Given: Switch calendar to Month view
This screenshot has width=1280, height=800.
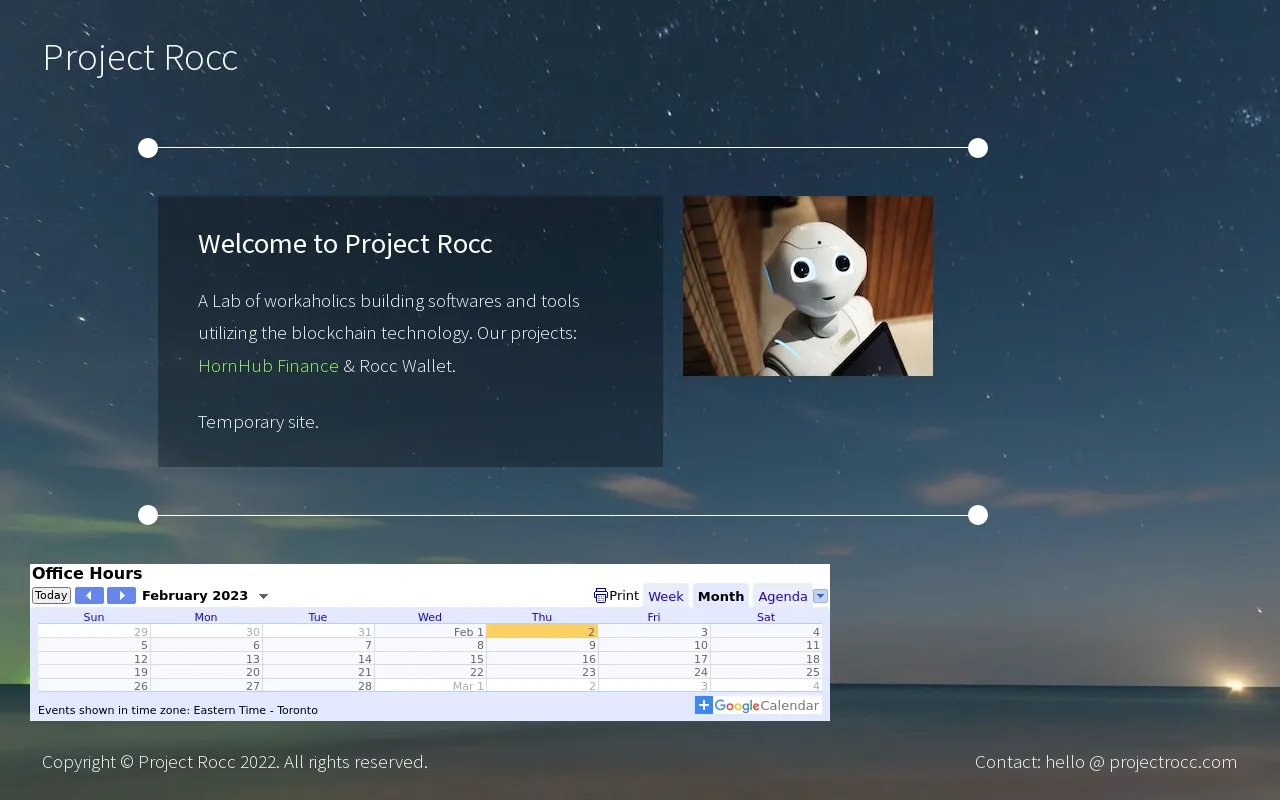Looking at the screenshot, I should pyautogui.click(x=721, y=596).
